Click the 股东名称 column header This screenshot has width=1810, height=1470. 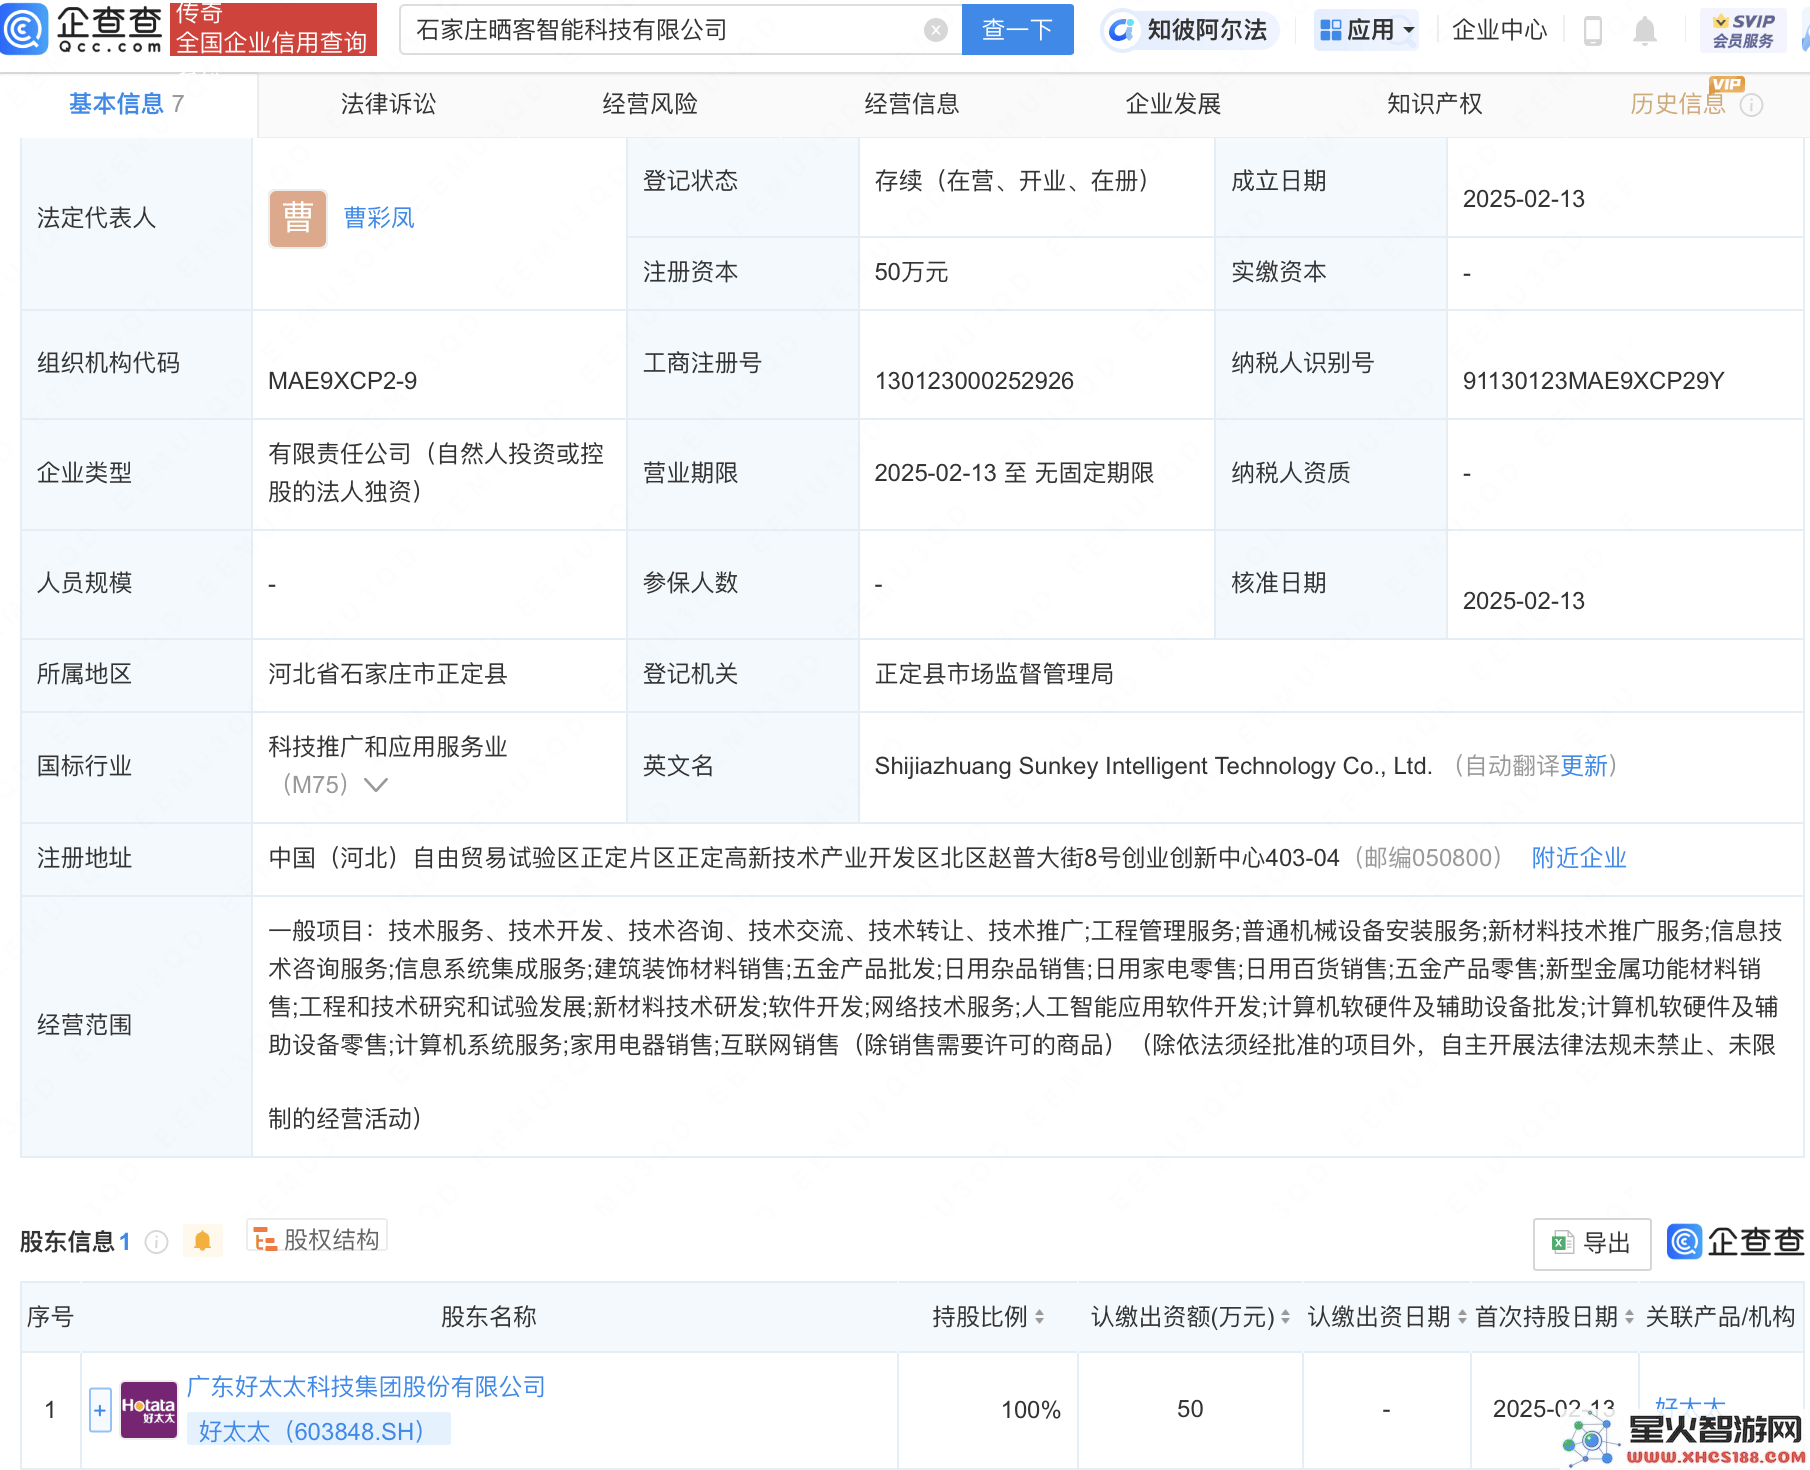pyautogui.click(x=489, y=1317)
